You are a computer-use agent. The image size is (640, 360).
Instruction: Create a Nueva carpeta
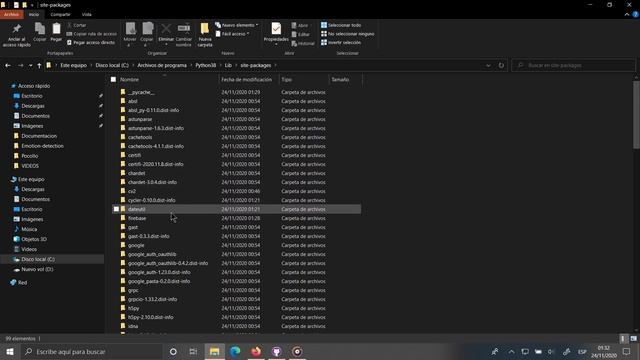click(205, 35)
